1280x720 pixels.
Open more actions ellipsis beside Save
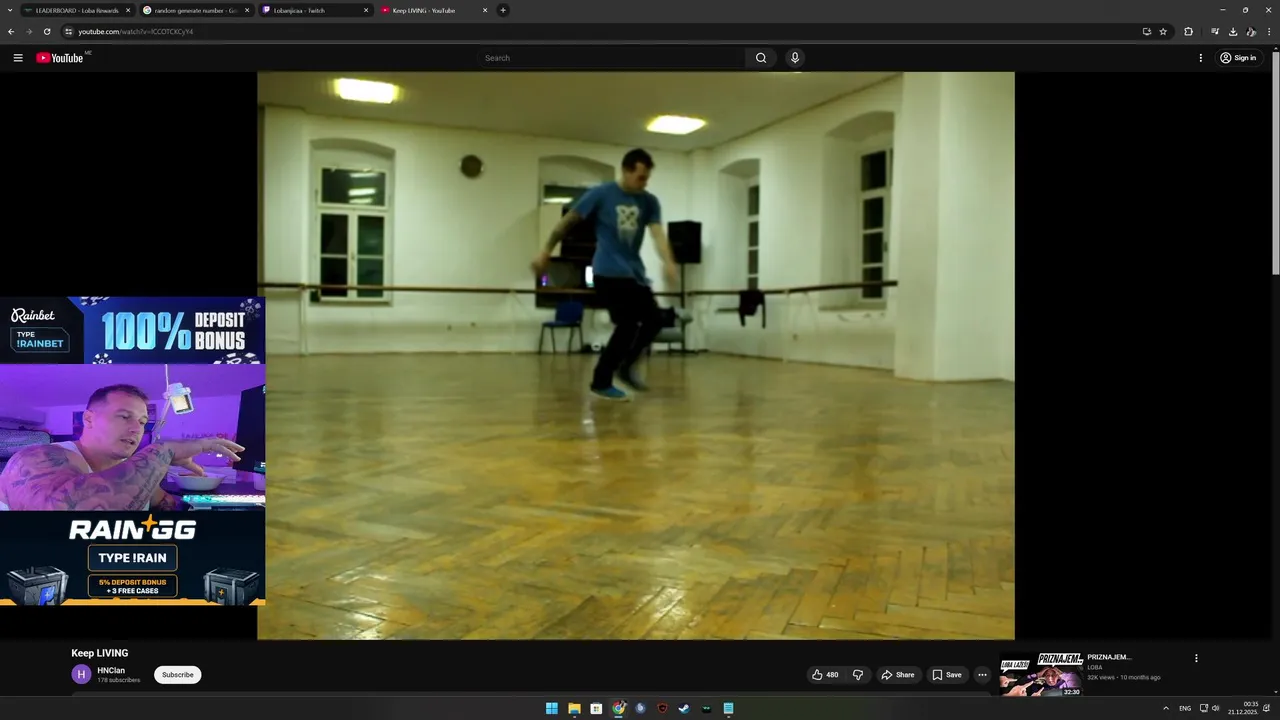982,675
